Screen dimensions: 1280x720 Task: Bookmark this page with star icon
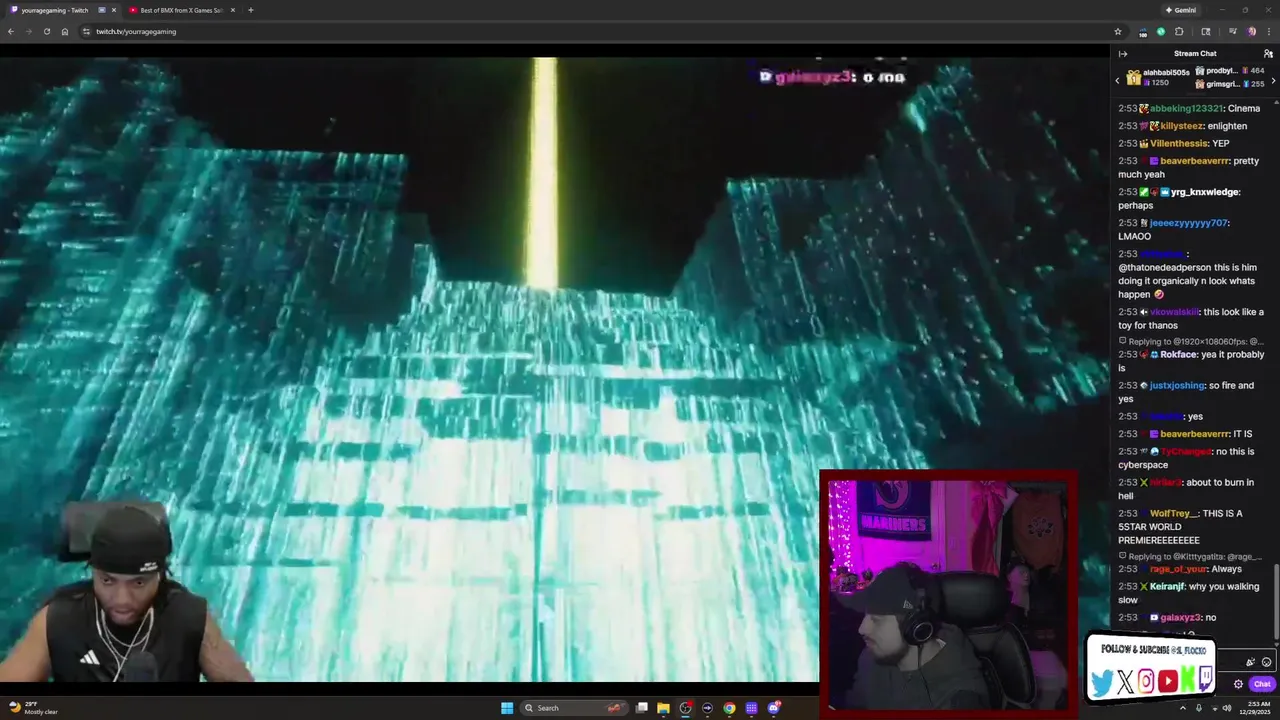click(1118, 31)
